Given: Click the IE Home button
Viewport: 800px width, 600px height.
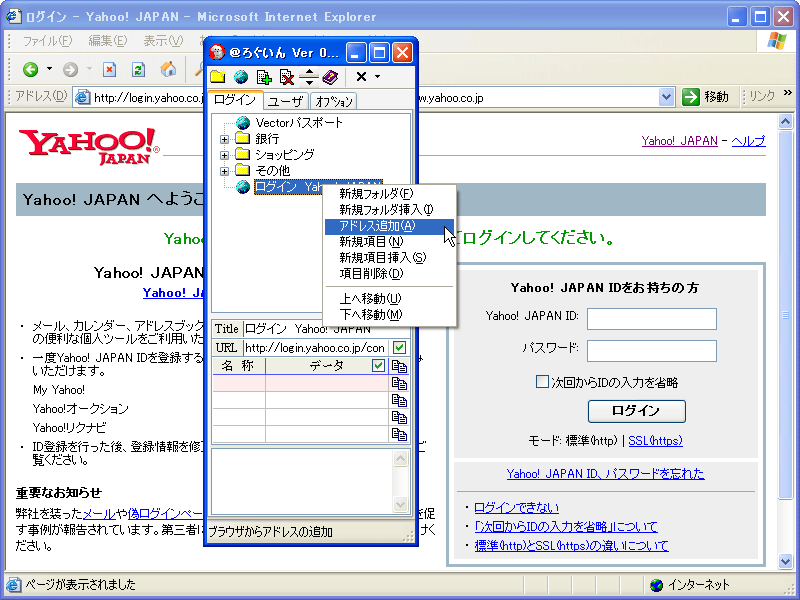Looking at the screenshot, I should [168, 69].
